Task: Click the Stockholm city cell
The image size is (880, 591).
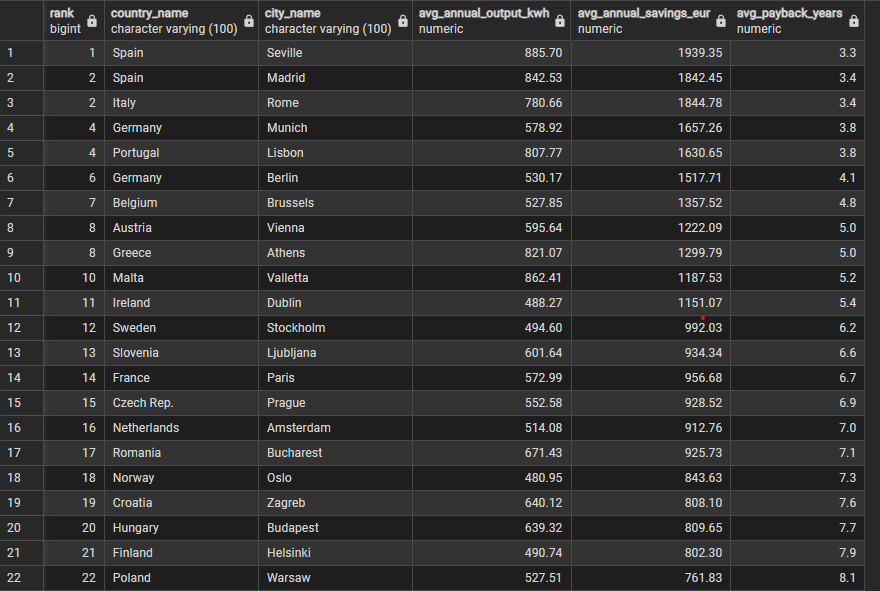Action: coord(336,328)
